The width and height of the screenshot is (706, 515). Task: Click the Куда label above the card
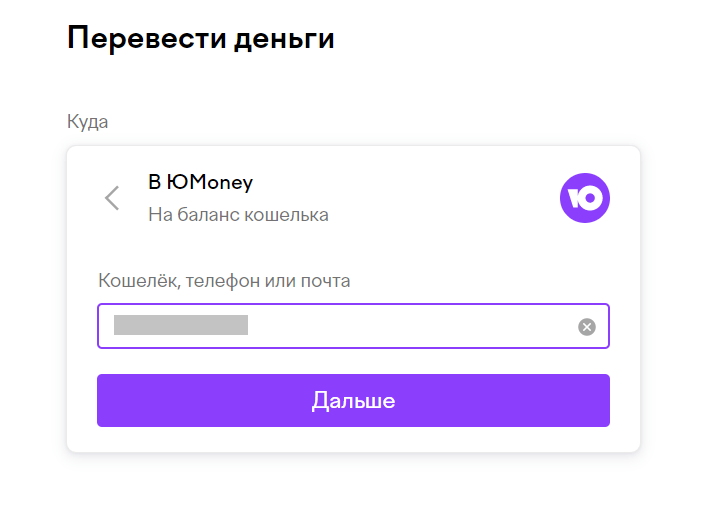[x=87, y=122]
